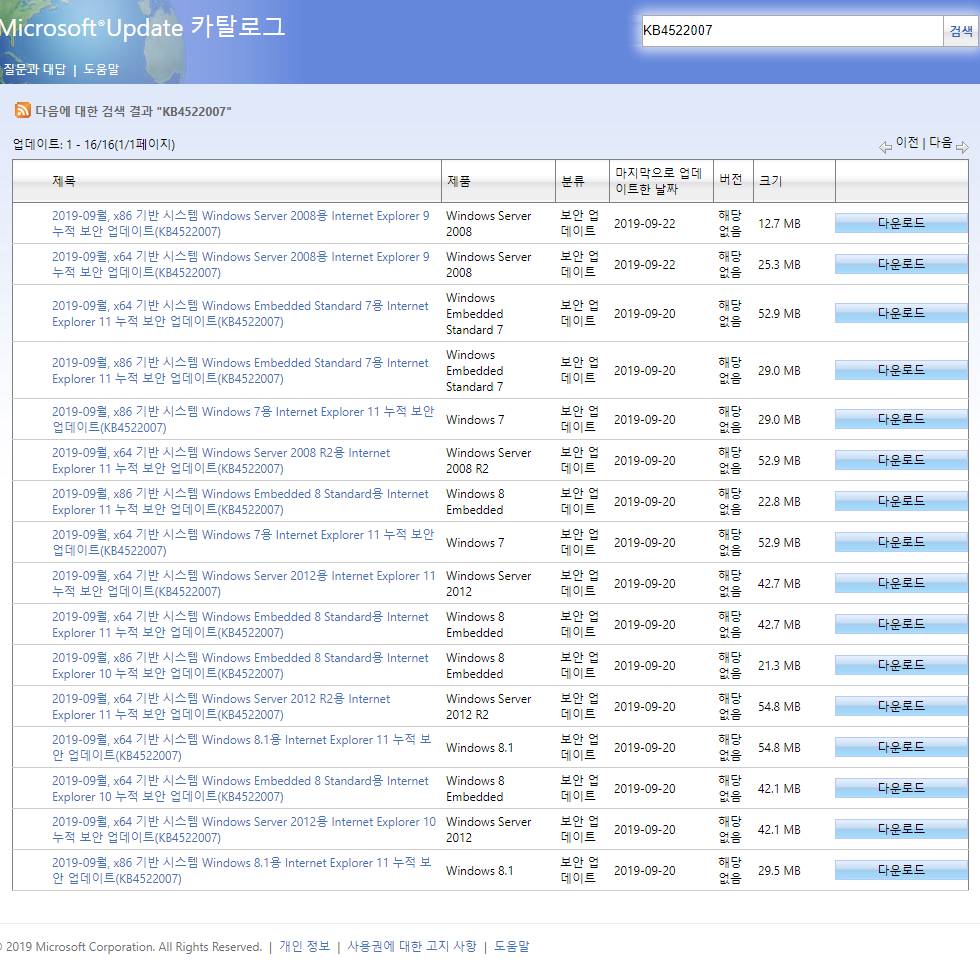
Task: Click the 다음 pagination link
Action: pos(940,142)
